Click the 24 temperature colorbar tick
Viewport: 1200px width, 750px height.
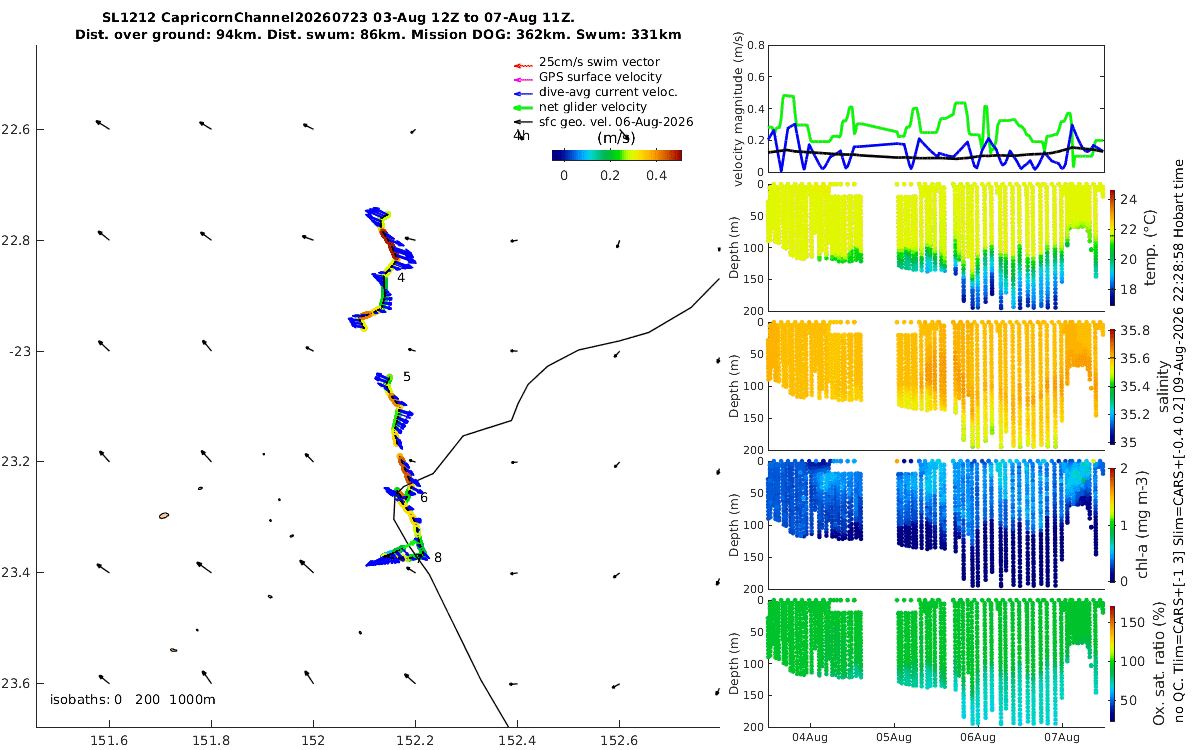1131,200
